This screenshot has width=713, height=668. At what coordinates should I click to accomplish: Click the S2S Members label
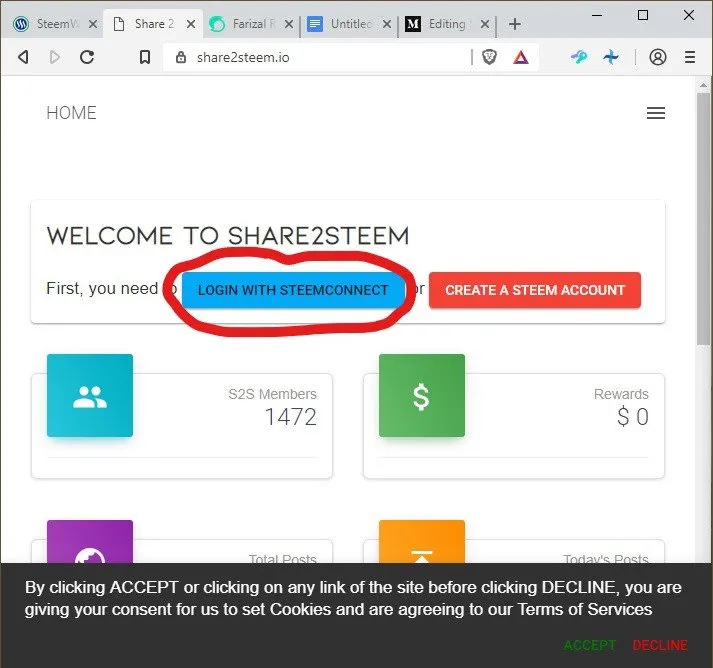272,394
